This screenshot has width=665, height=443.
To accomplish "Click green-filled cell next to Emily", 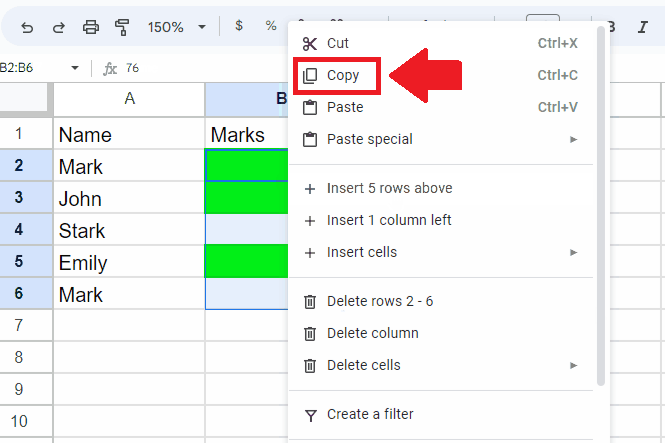I will pos(247,261).
